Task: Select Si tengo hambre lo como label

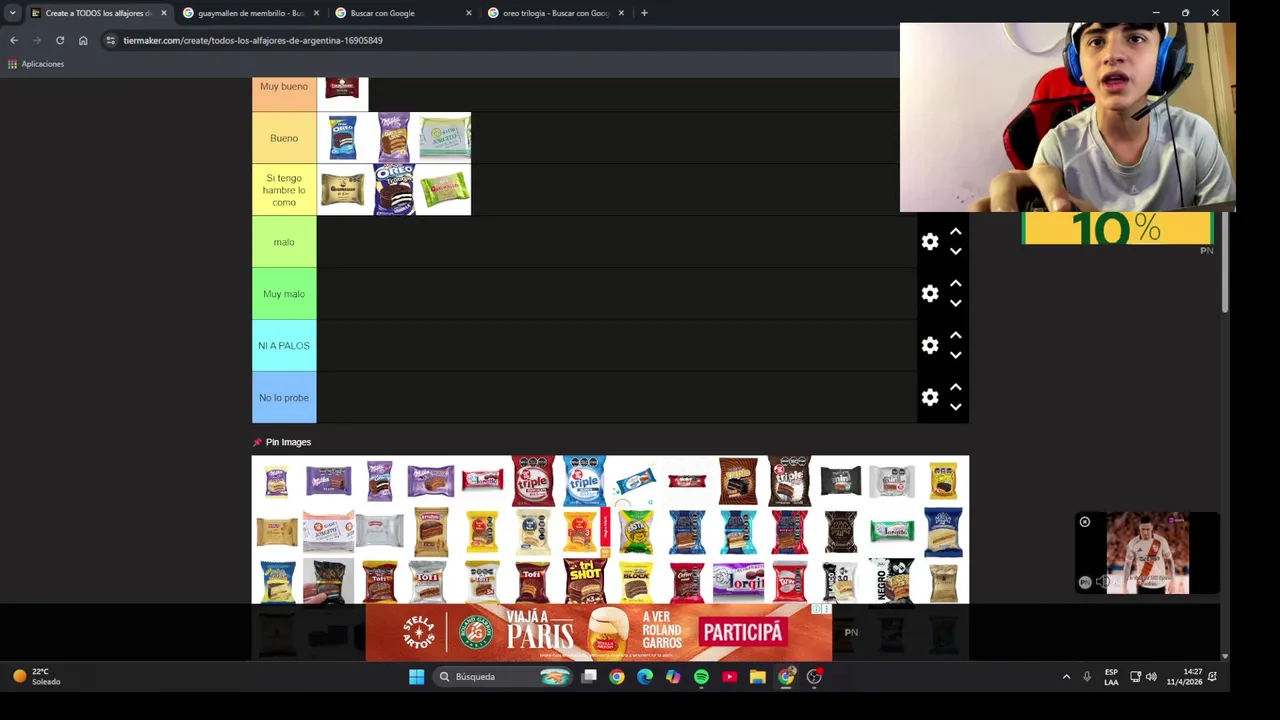Action: pos(284,190)
